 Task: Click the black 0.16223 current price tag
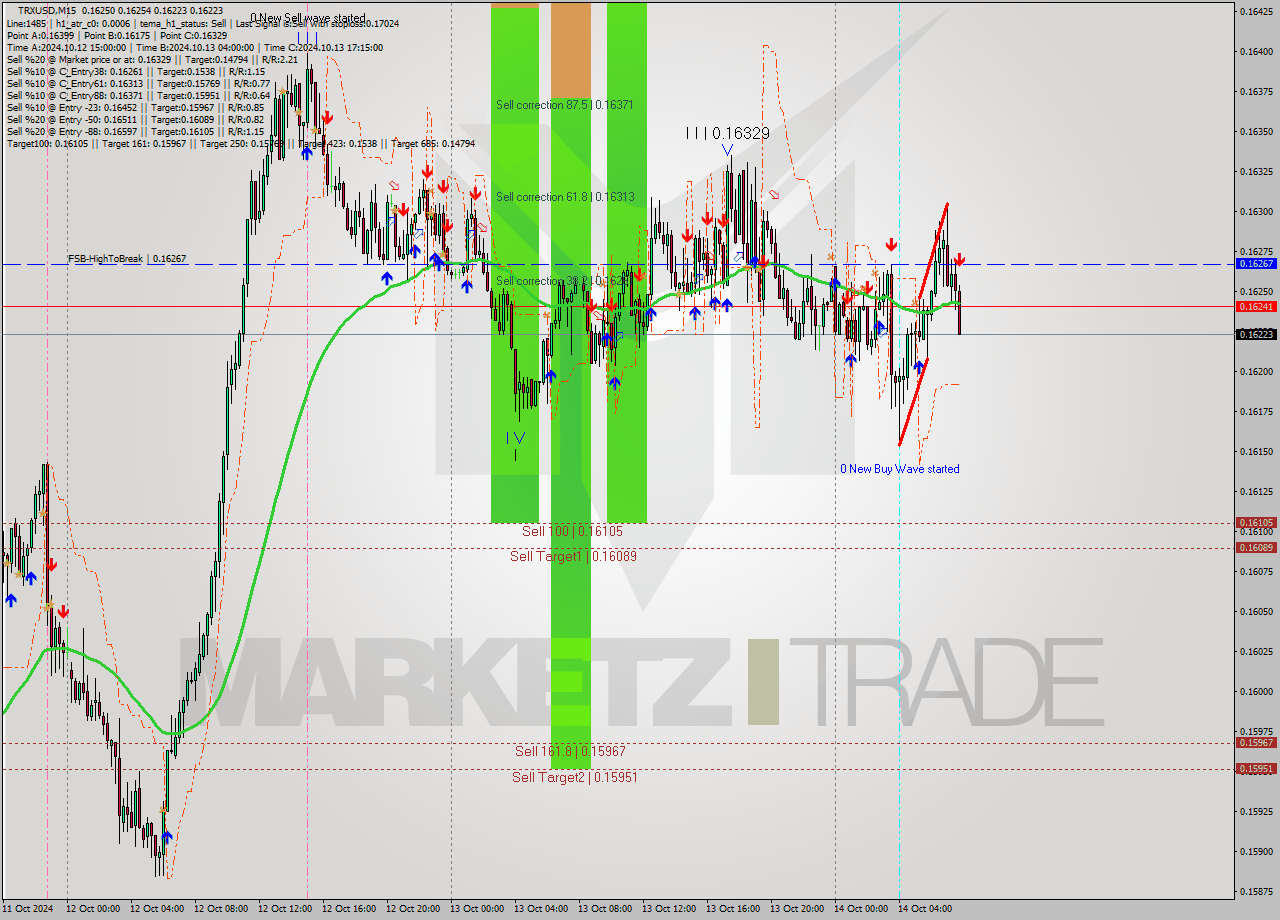pyautogui.click(x=1256, y=334)
